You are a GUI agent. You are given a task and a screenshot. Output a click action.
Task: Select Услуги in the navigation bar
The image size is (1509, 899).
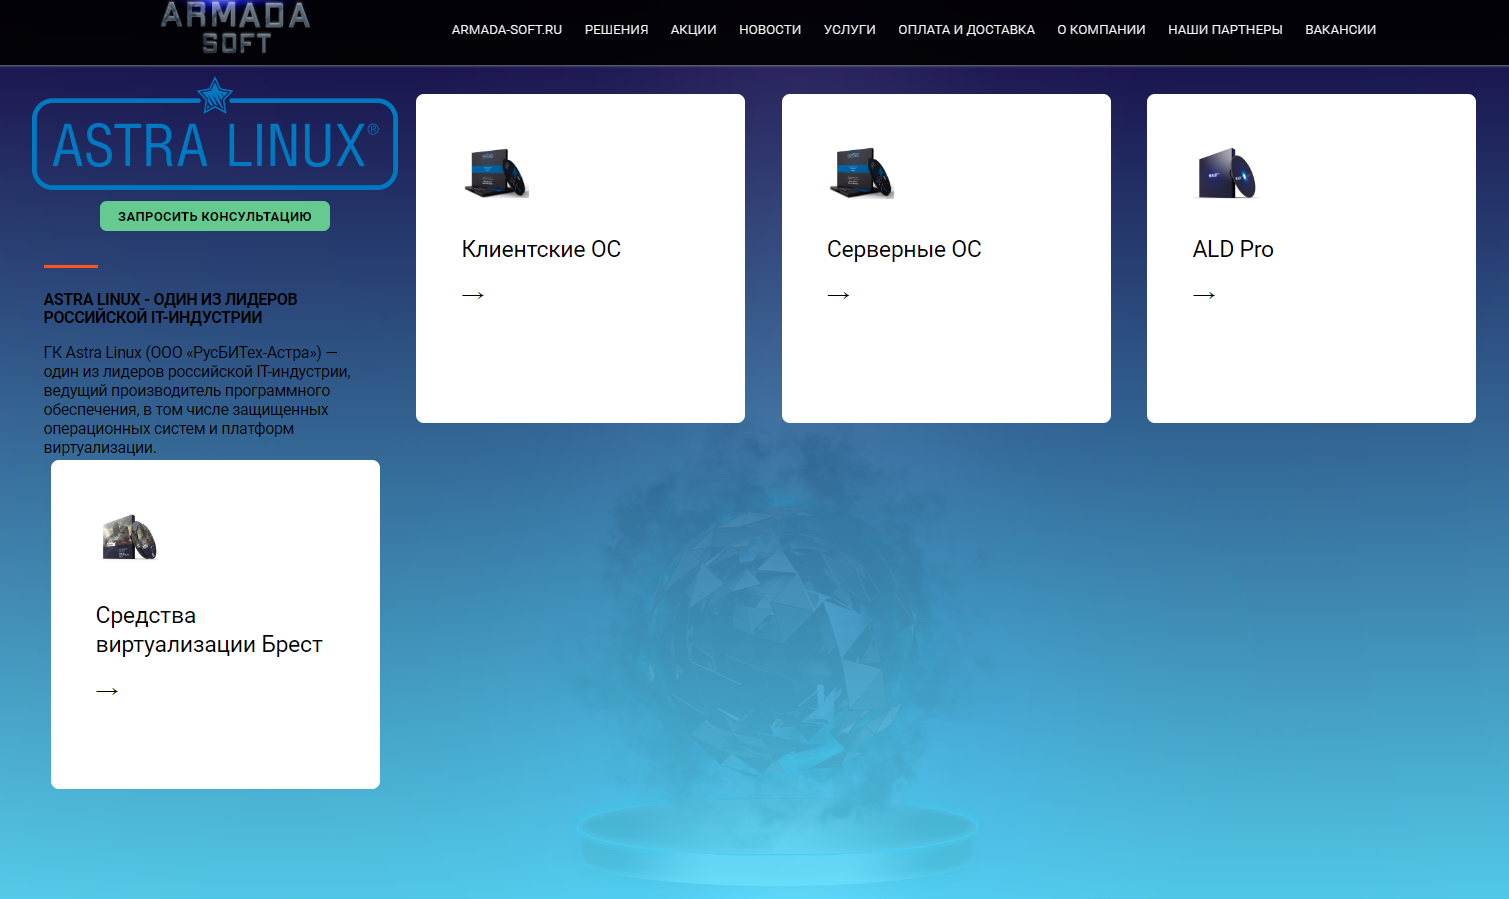pos(850,30)
